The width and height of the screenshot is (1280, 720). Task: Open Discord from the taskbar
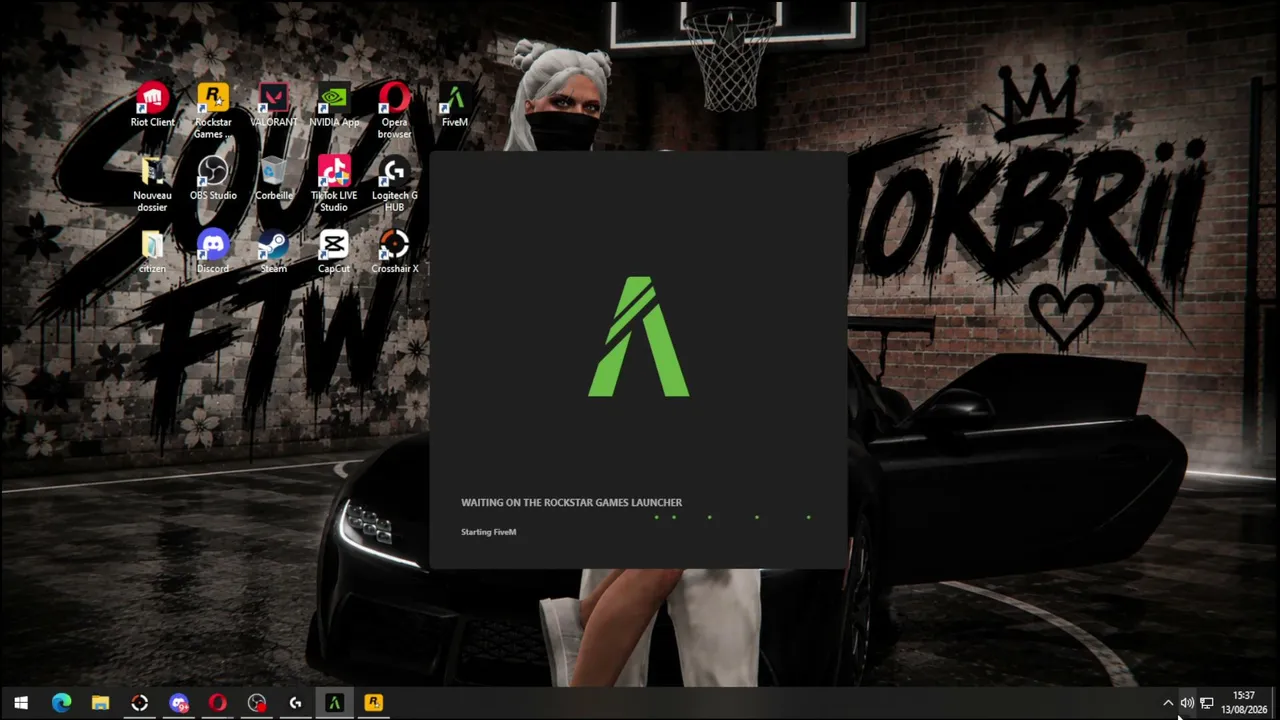[x=178, y=703]
